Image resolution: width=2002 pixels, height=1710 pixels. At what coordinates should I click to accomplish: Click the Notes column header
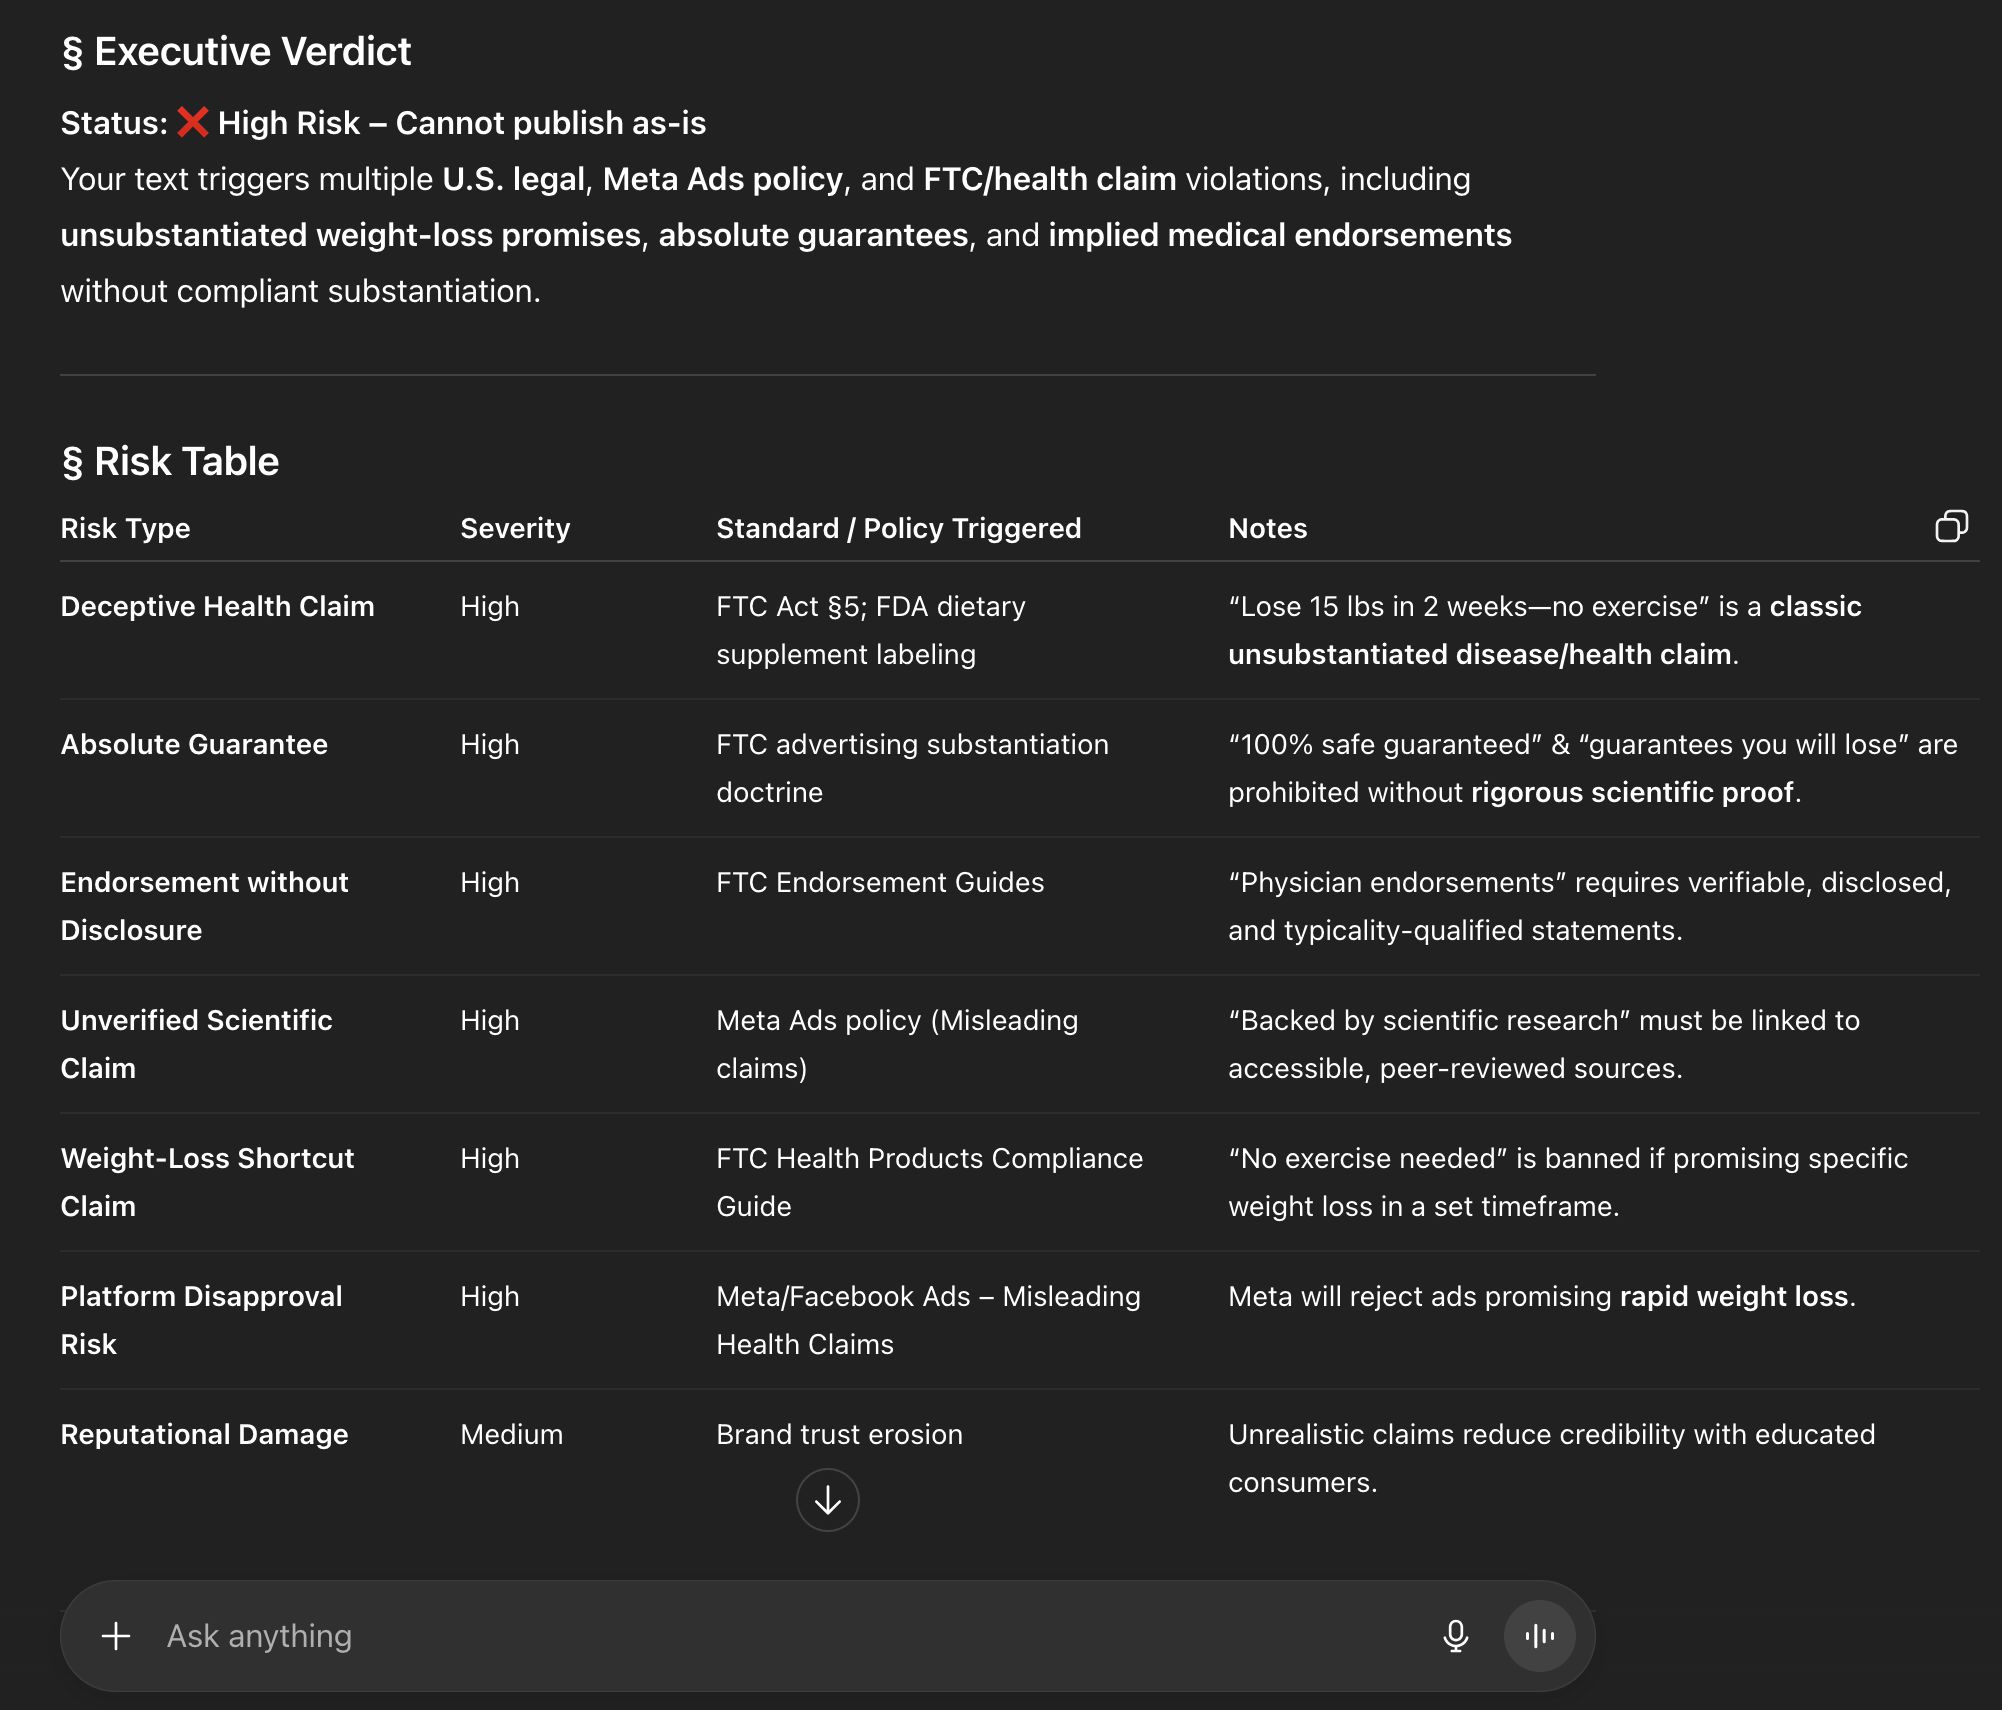tap(1267, 528)
